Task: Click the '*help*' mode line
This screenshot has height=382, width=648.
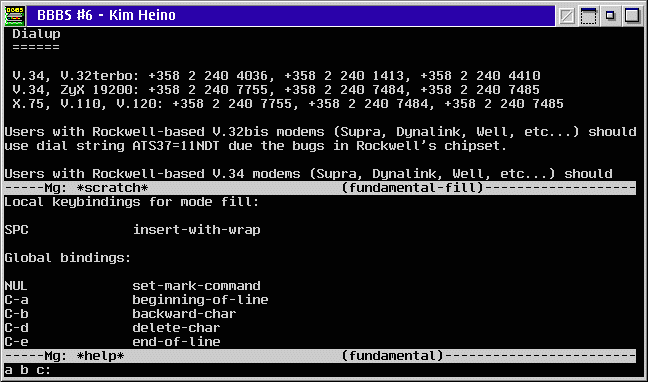Action: tap(320, 356)
